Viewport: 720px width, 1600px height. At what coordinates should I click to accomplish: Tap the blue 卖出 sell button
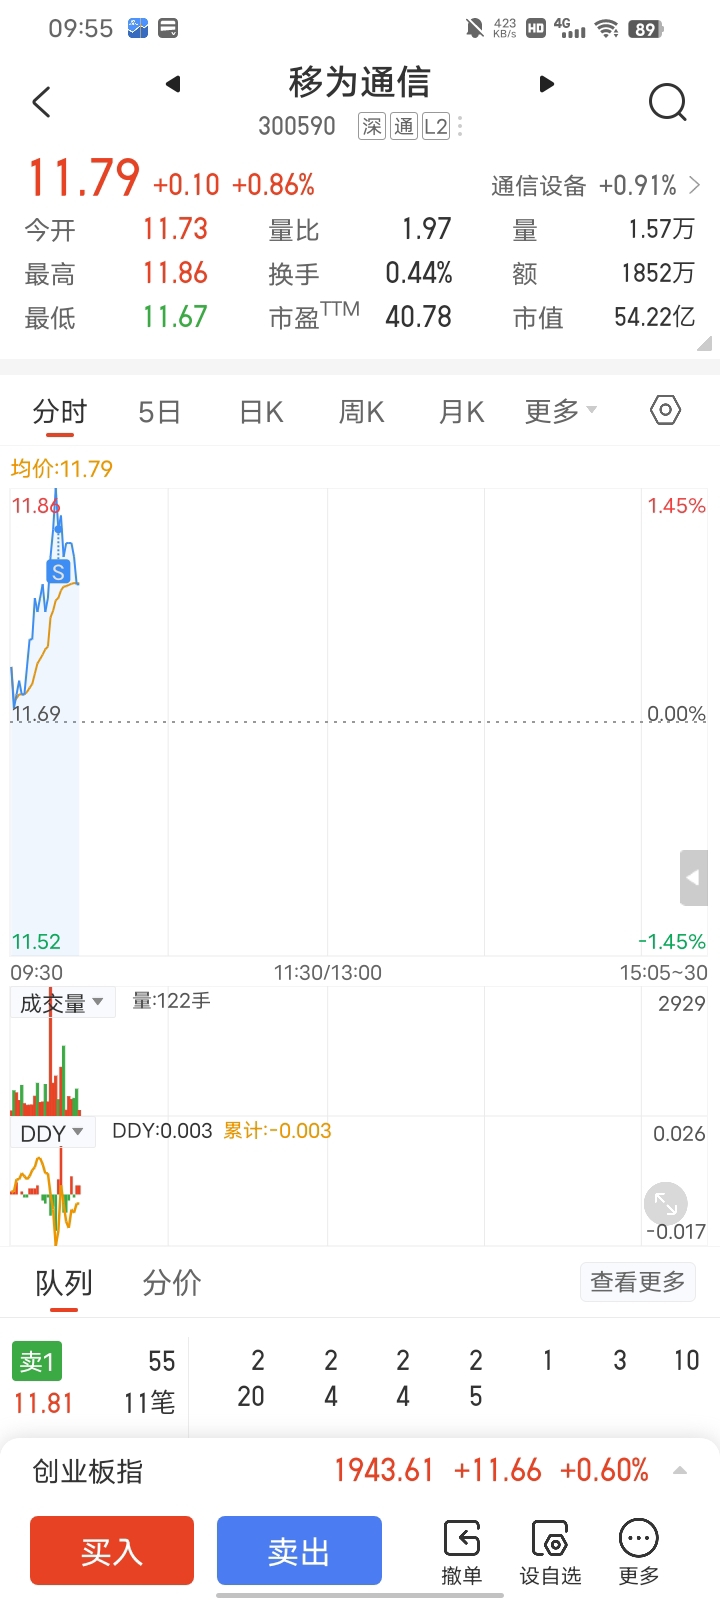[x=299, y=1551]
